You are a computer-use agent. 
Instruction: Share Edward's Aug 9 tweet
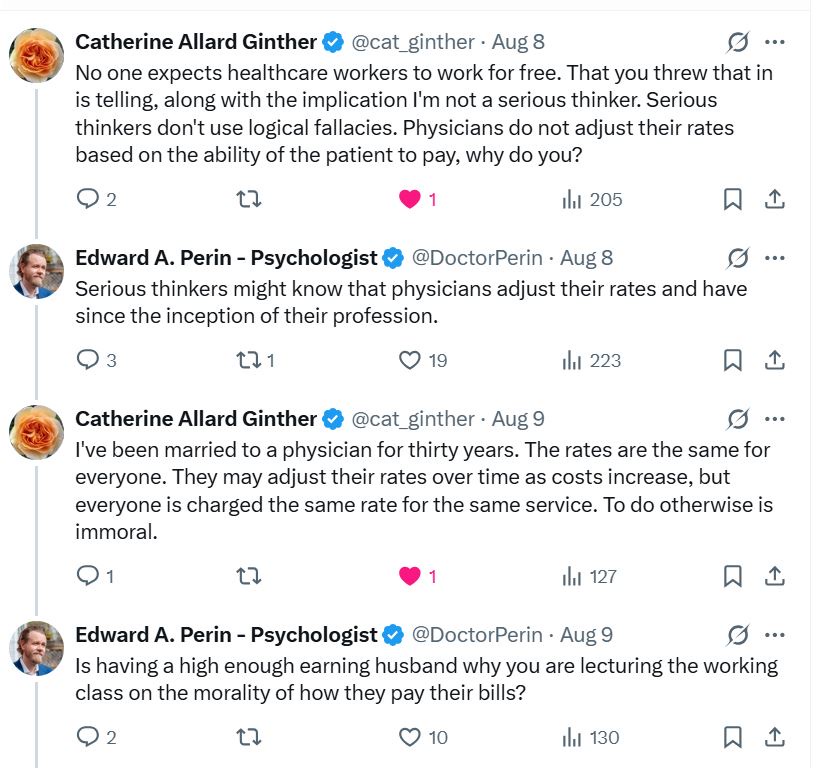point(774,737)
